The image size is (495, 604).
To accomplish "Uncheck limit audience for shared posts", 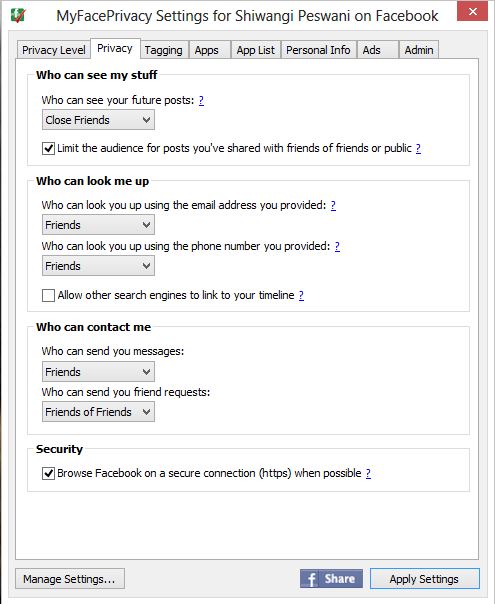I will point(48,148).
